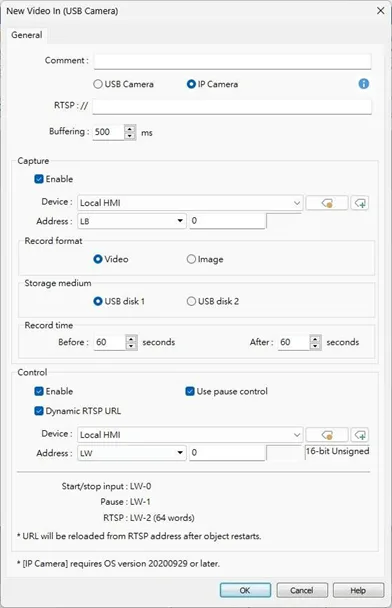Viewport: 392px width, 608px height.
Task: Decrease Buffering value with down arrow
Action: tap(130, 136)
